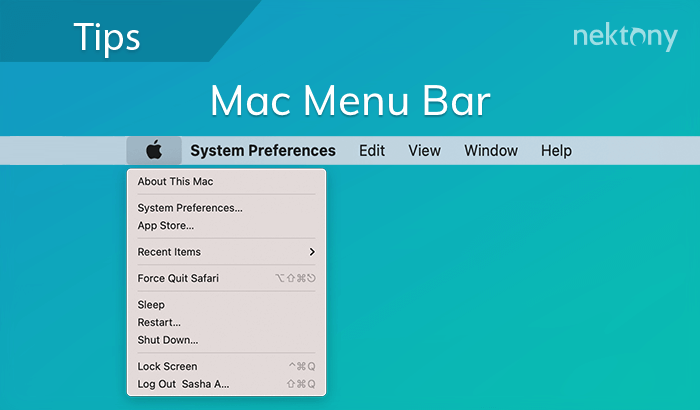The width and height of the screenshot is (700, 410).
Task: Log Out Sasha A… from the menu
Action: coord(183,384)
